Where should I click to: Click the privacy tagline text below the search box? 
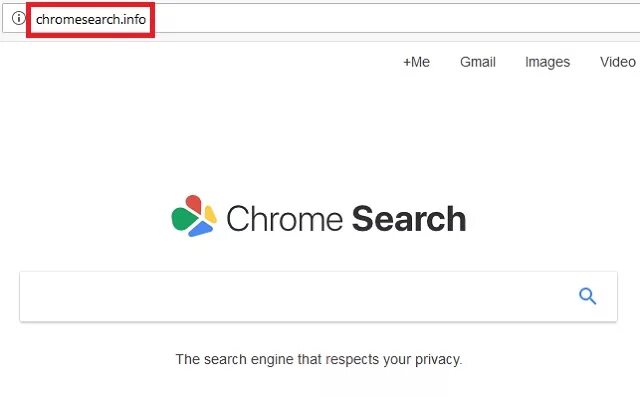pos(319,359)
